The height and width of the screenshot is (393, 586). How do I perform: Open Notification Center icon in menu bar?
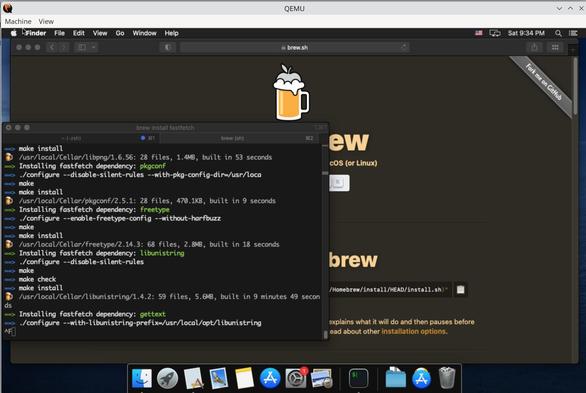pos(573,33)
